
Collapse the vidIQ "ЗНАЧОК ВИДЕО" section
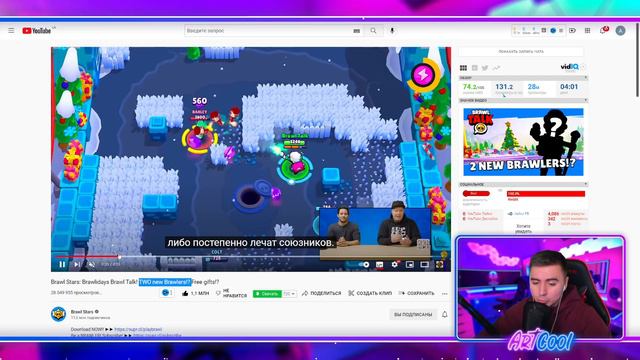point(586,100)
